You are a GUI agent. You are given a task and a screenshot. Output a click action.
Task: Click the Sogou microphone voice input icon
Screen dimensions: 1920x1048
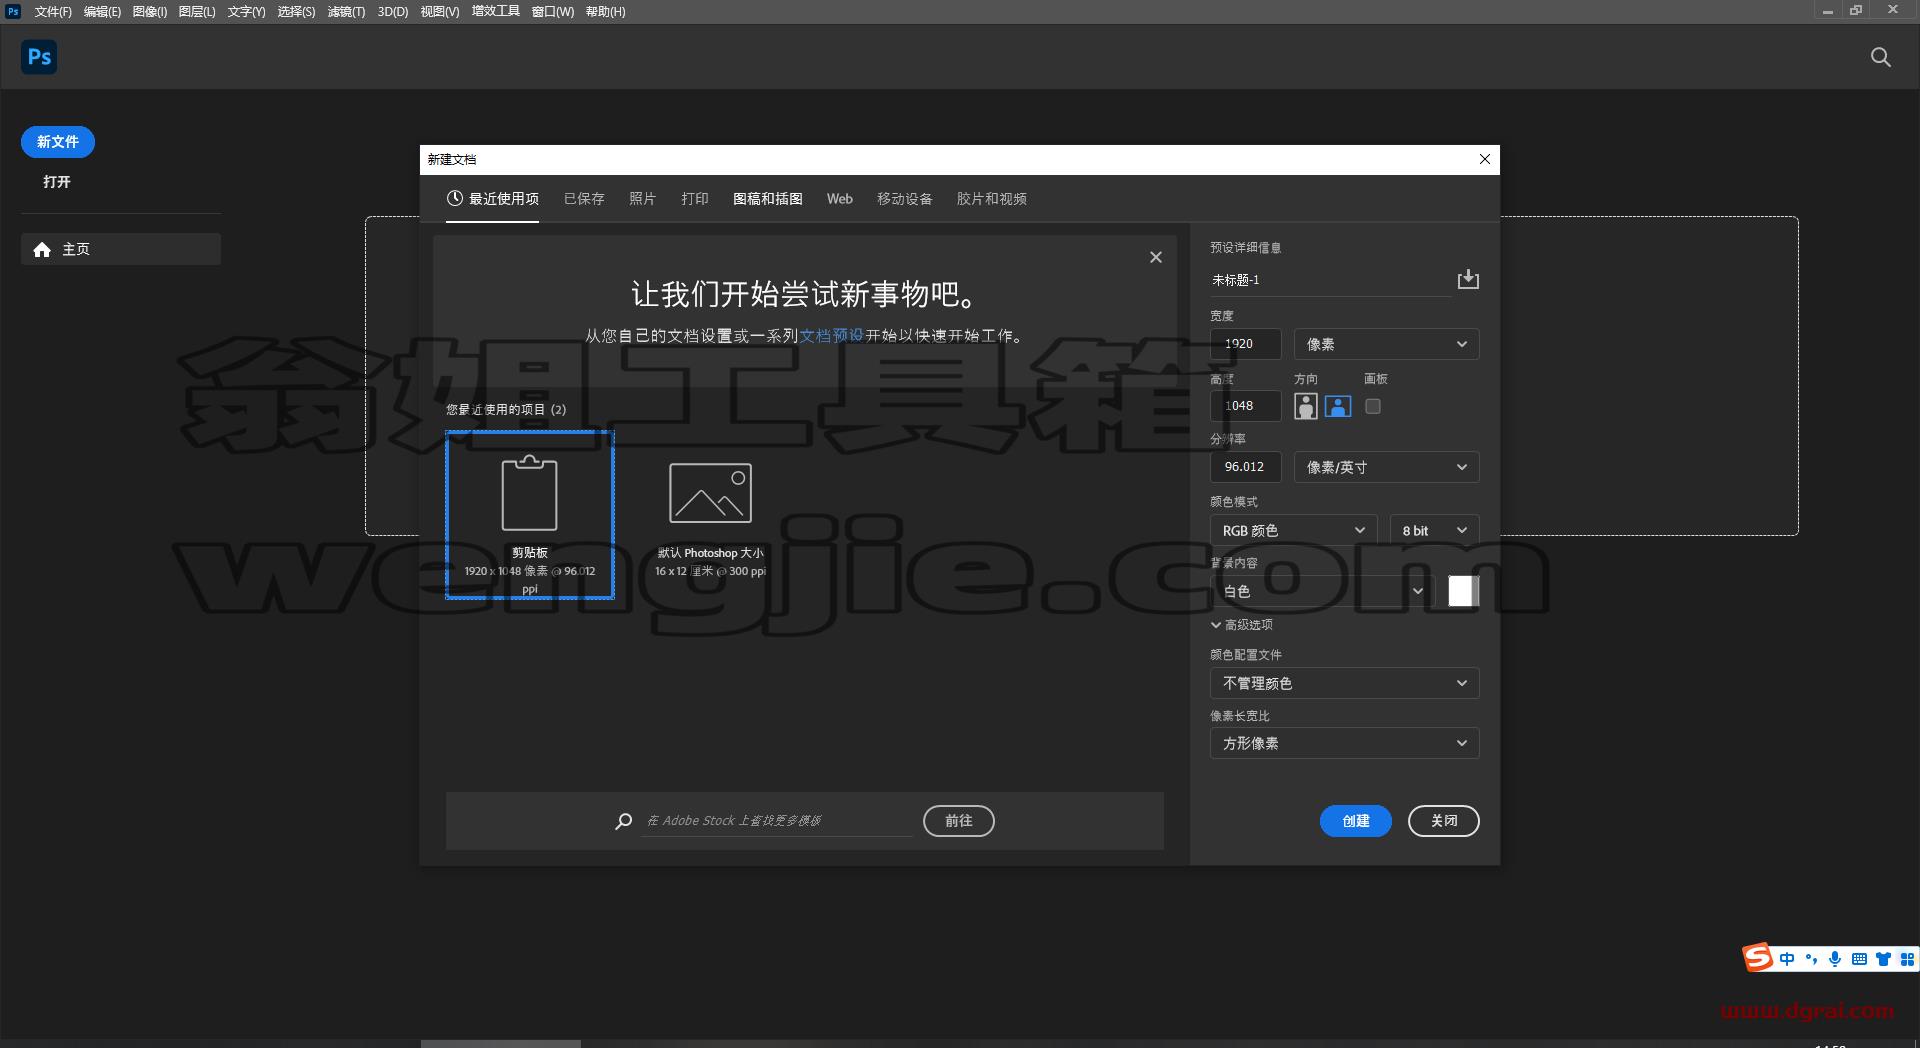tap(1835, 959)
